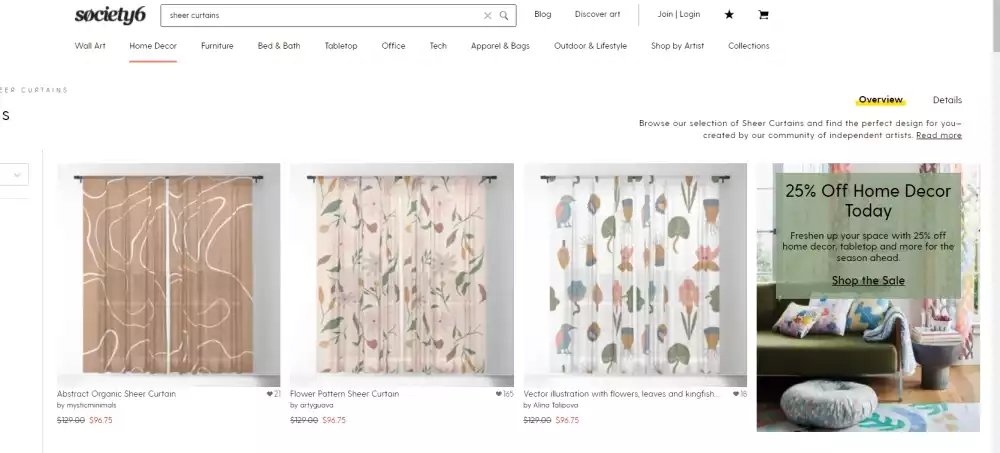The height and width of the screenshot is (453, 1000).
Task: Click the 25% Off Home Decor Today heading
Action: coord(868,200)
